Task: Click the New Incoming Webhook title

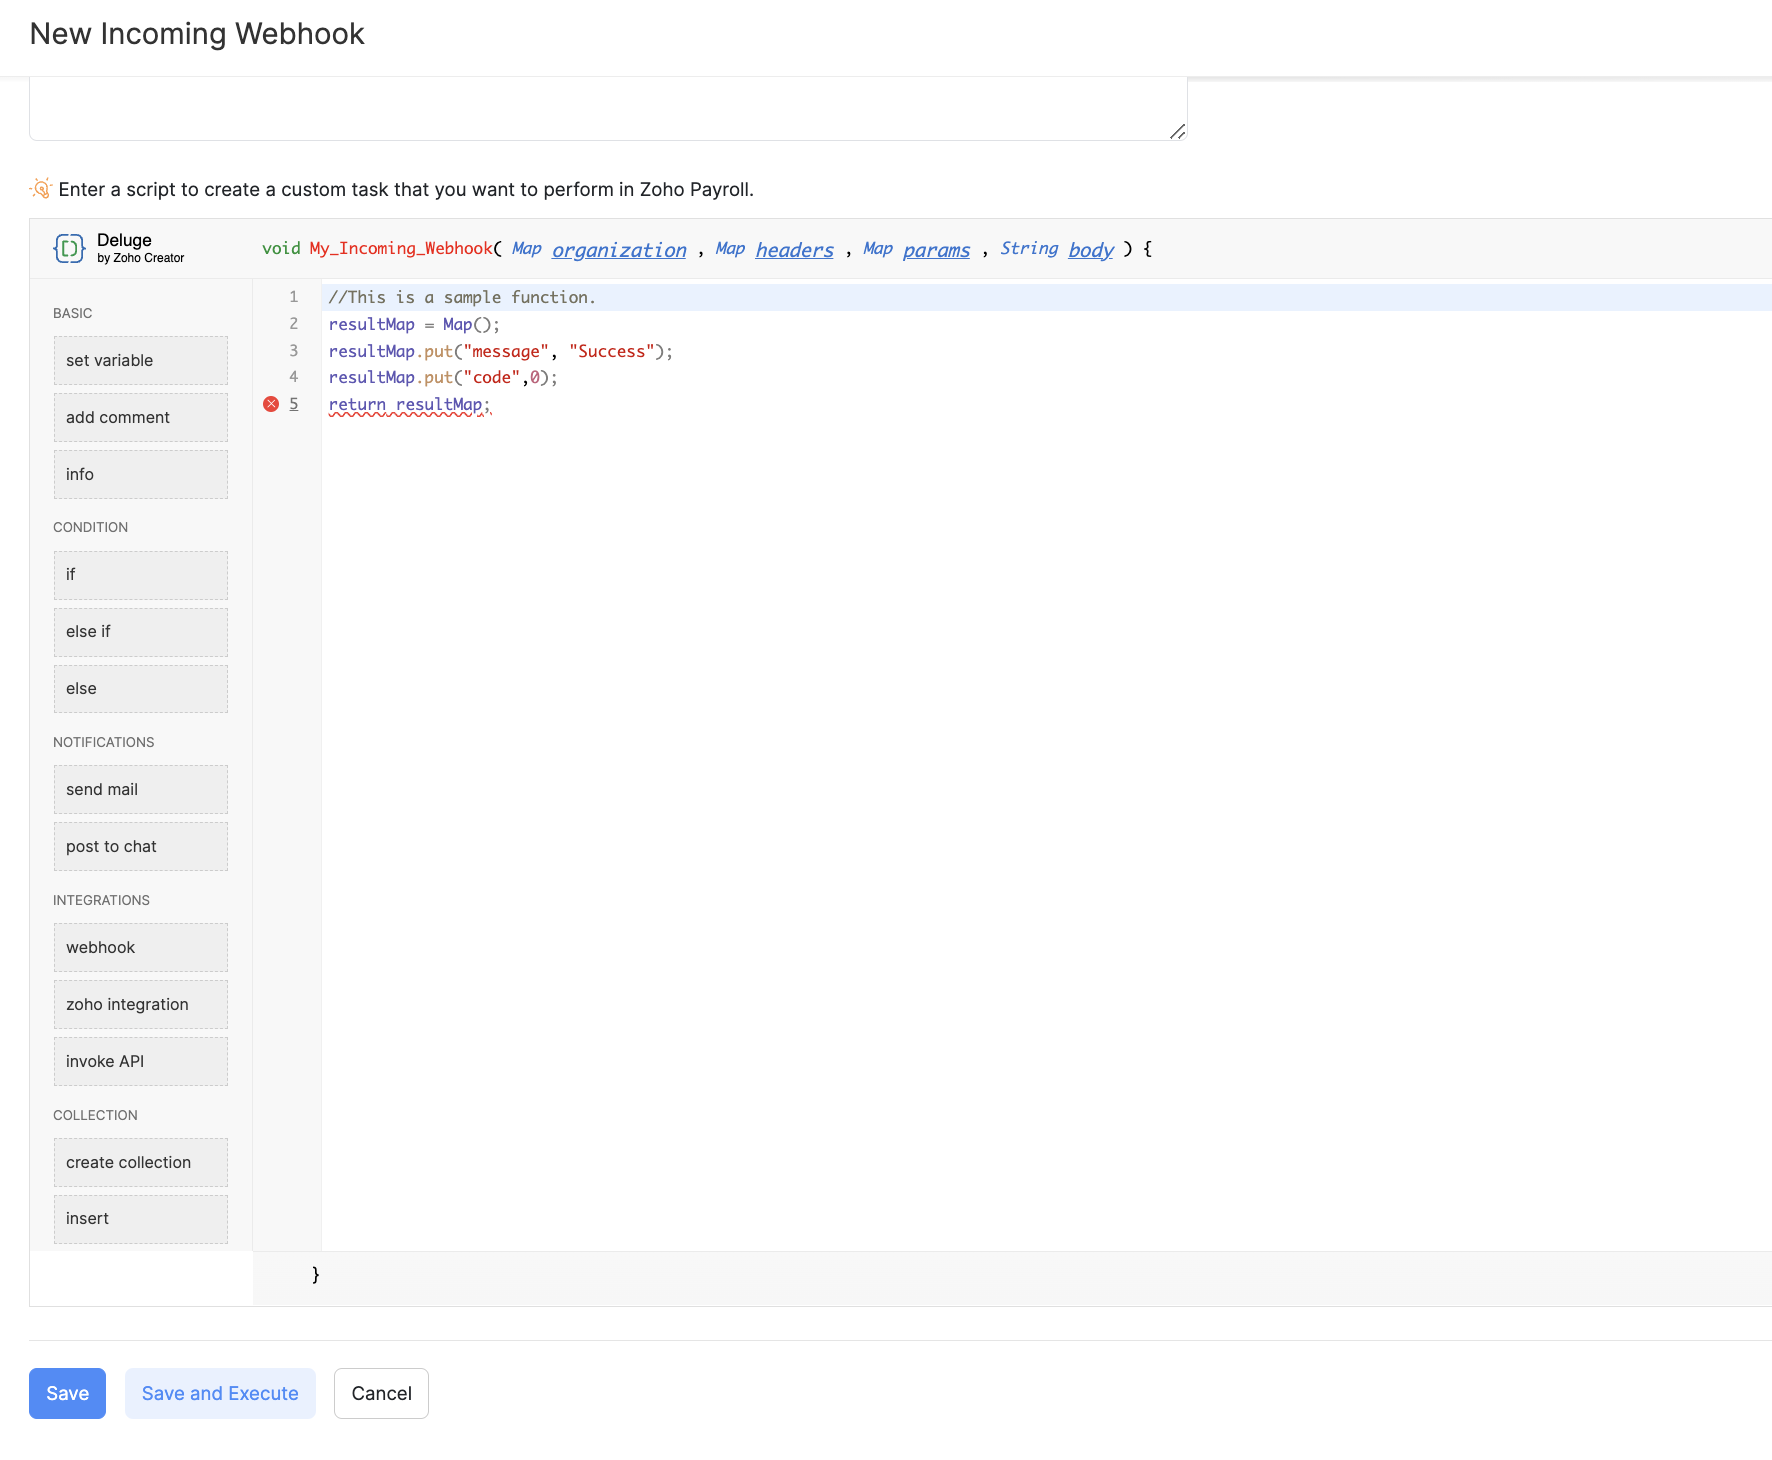Action: pyautogui.click(x=197, y=34)
